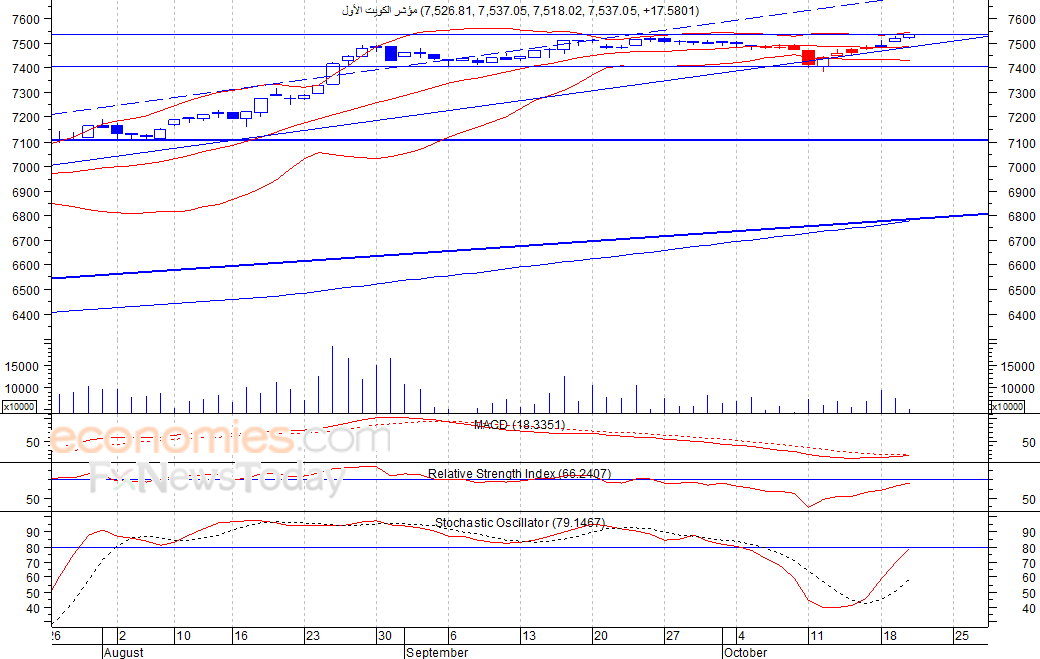
Task: Select the date marker 2 beside August
Action: 122,636
